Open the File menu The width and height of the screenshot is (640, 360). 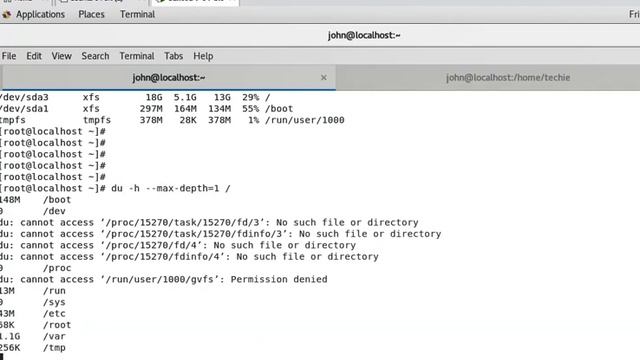point(9,56)
